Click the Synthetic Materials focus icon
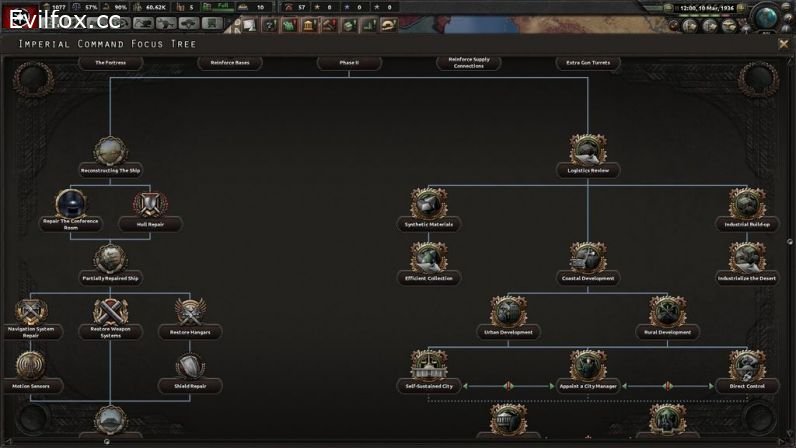 (x=428, y=205)
